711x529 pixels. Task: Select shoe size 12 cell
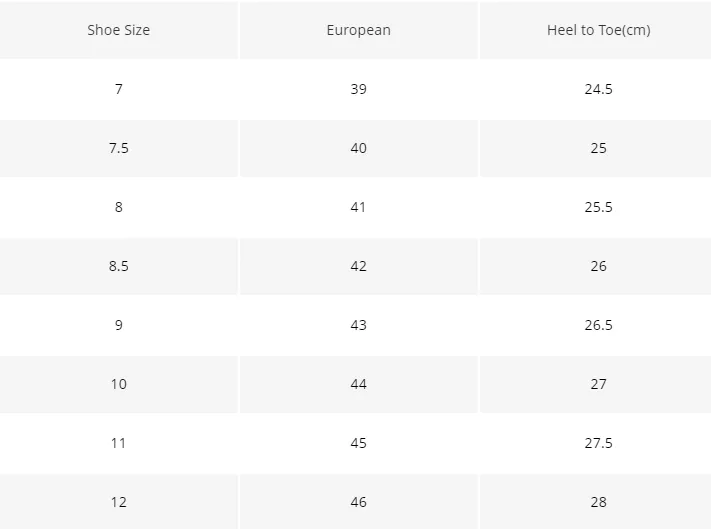click(x=118, y=502)
